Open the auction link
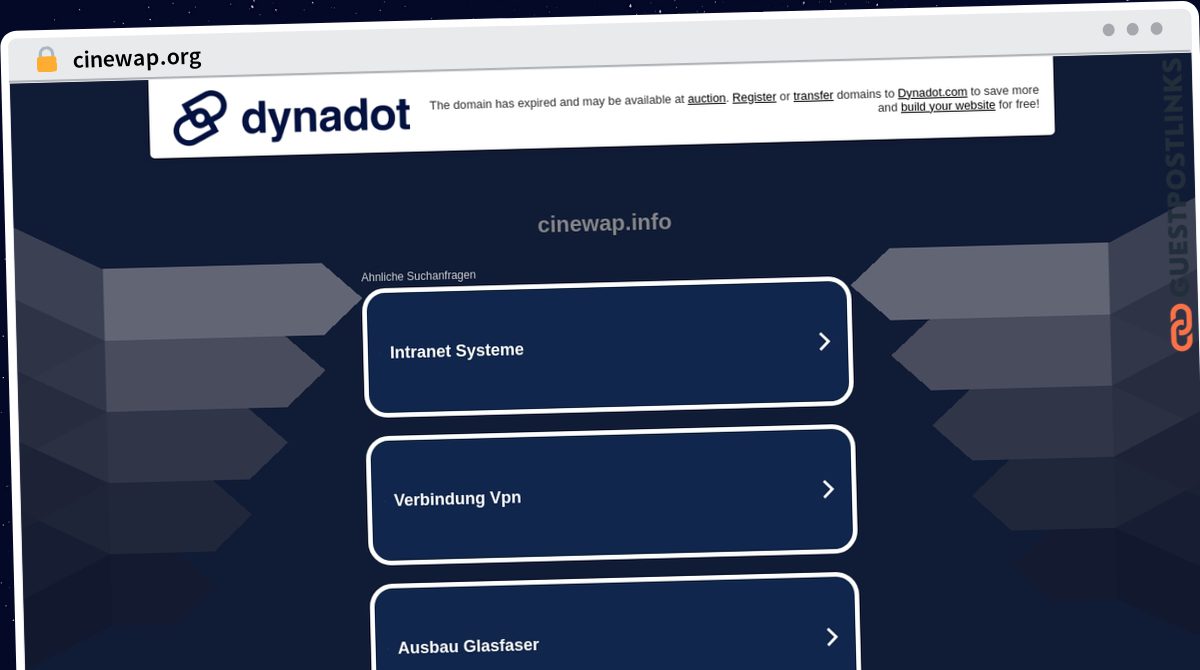 706,99
